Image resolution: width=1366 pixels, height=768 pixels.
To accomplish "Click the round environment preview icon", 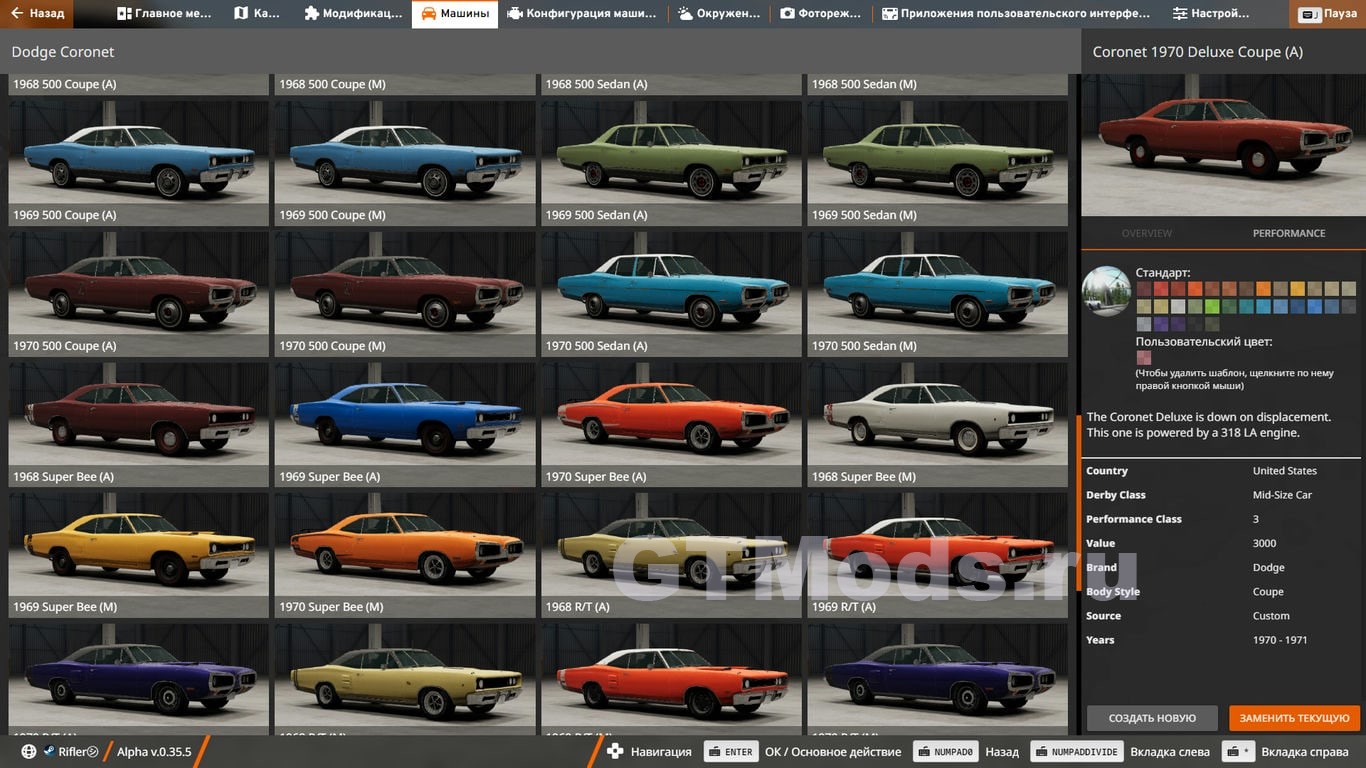I will click(x=1106, y=291).
